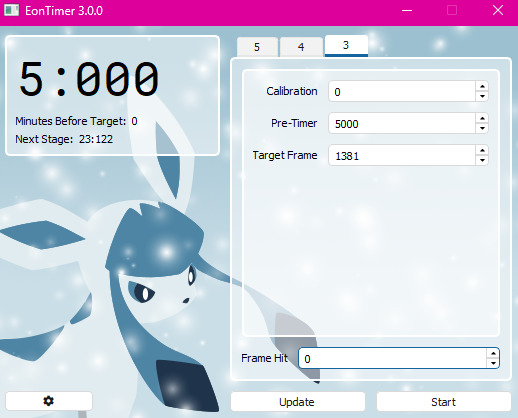The width and height of the screenshot is (518, 418).
Task: Click the EonTimer 3.0.0 title text
Action: point(64,11)
